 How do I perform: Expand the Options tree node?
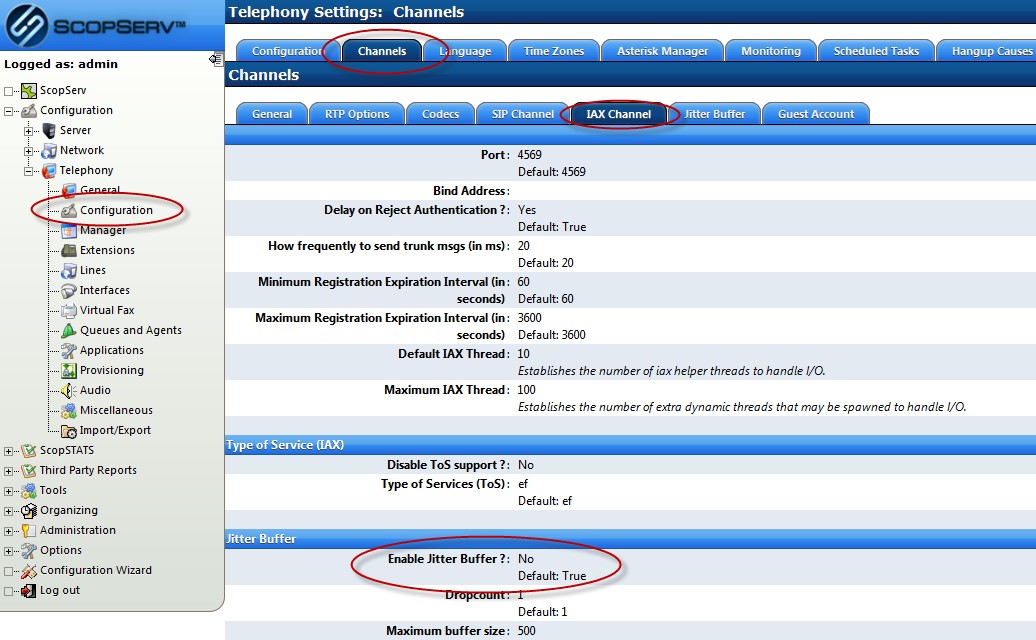pyautogui.click(x=9, y=551)
